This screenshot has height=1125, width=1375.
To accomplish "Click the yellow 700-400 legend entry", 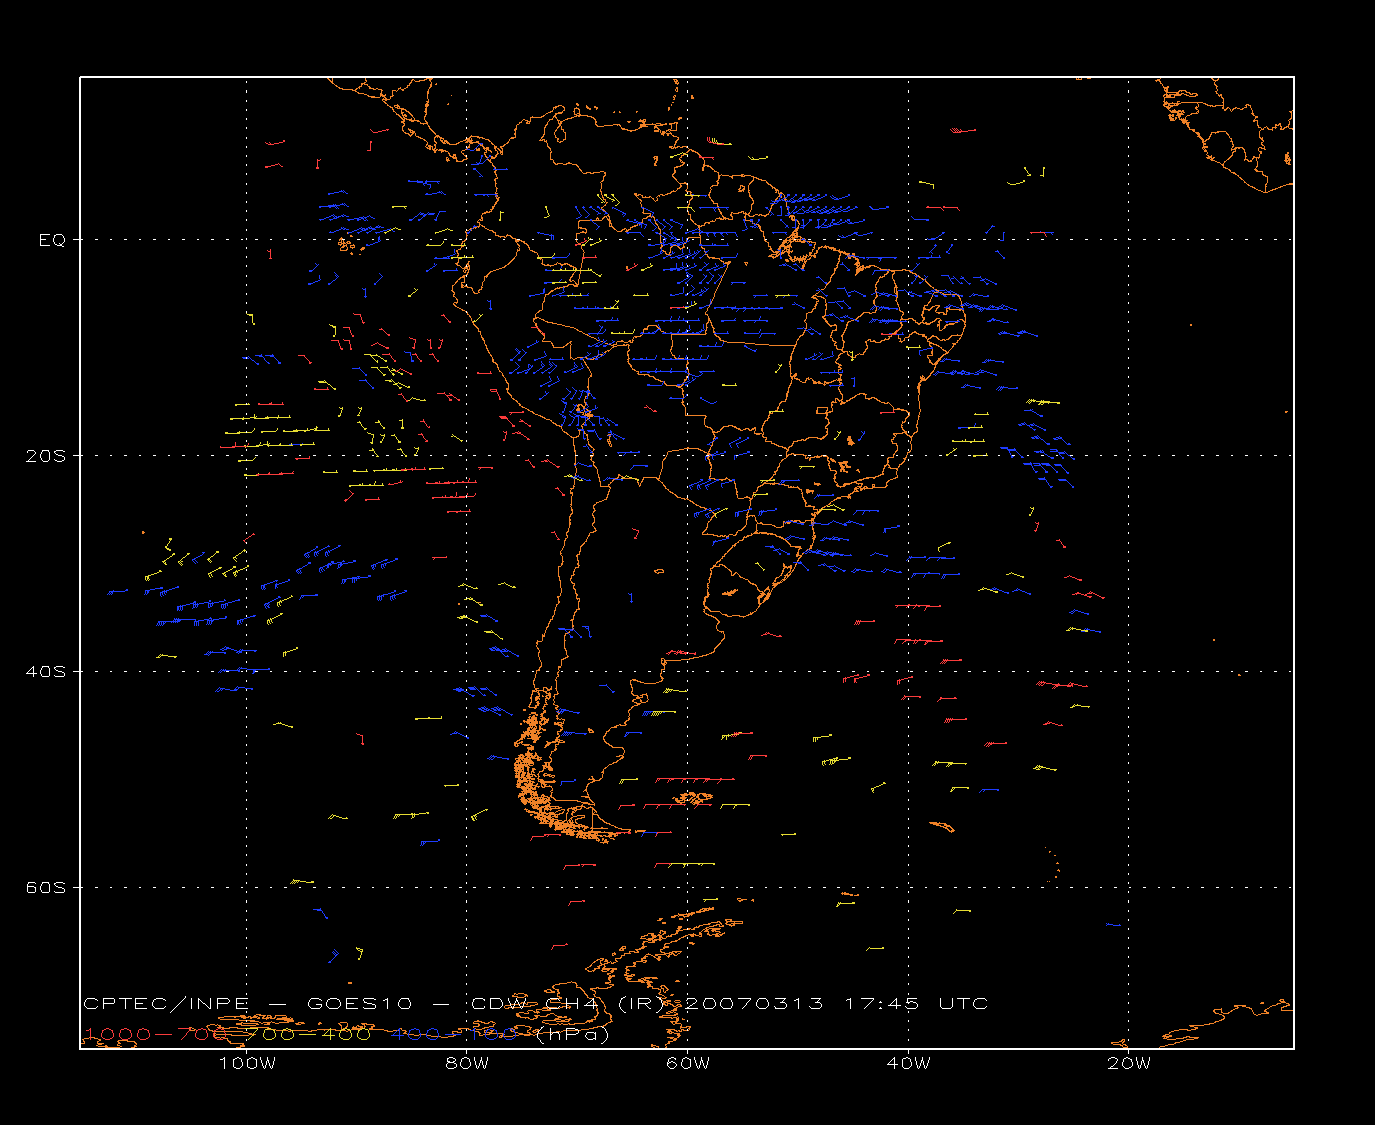I will coord(309,1034).
